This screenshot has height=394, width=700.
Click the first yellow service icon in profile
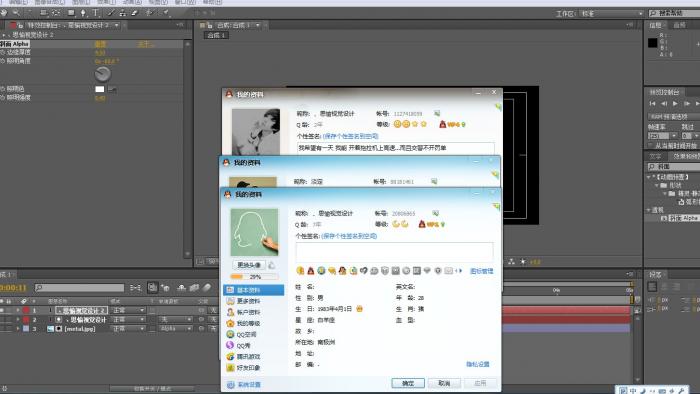(300, 270)
